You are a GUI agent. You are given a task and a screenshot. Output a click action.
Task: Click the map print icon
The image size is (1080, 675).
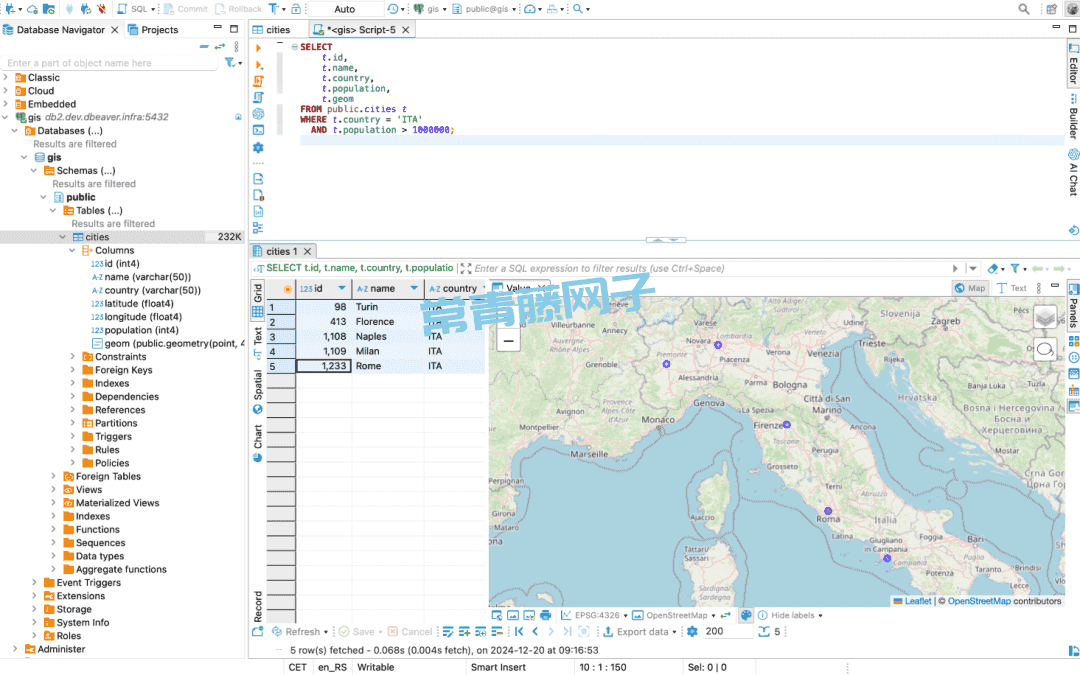[x=546, y=615]
